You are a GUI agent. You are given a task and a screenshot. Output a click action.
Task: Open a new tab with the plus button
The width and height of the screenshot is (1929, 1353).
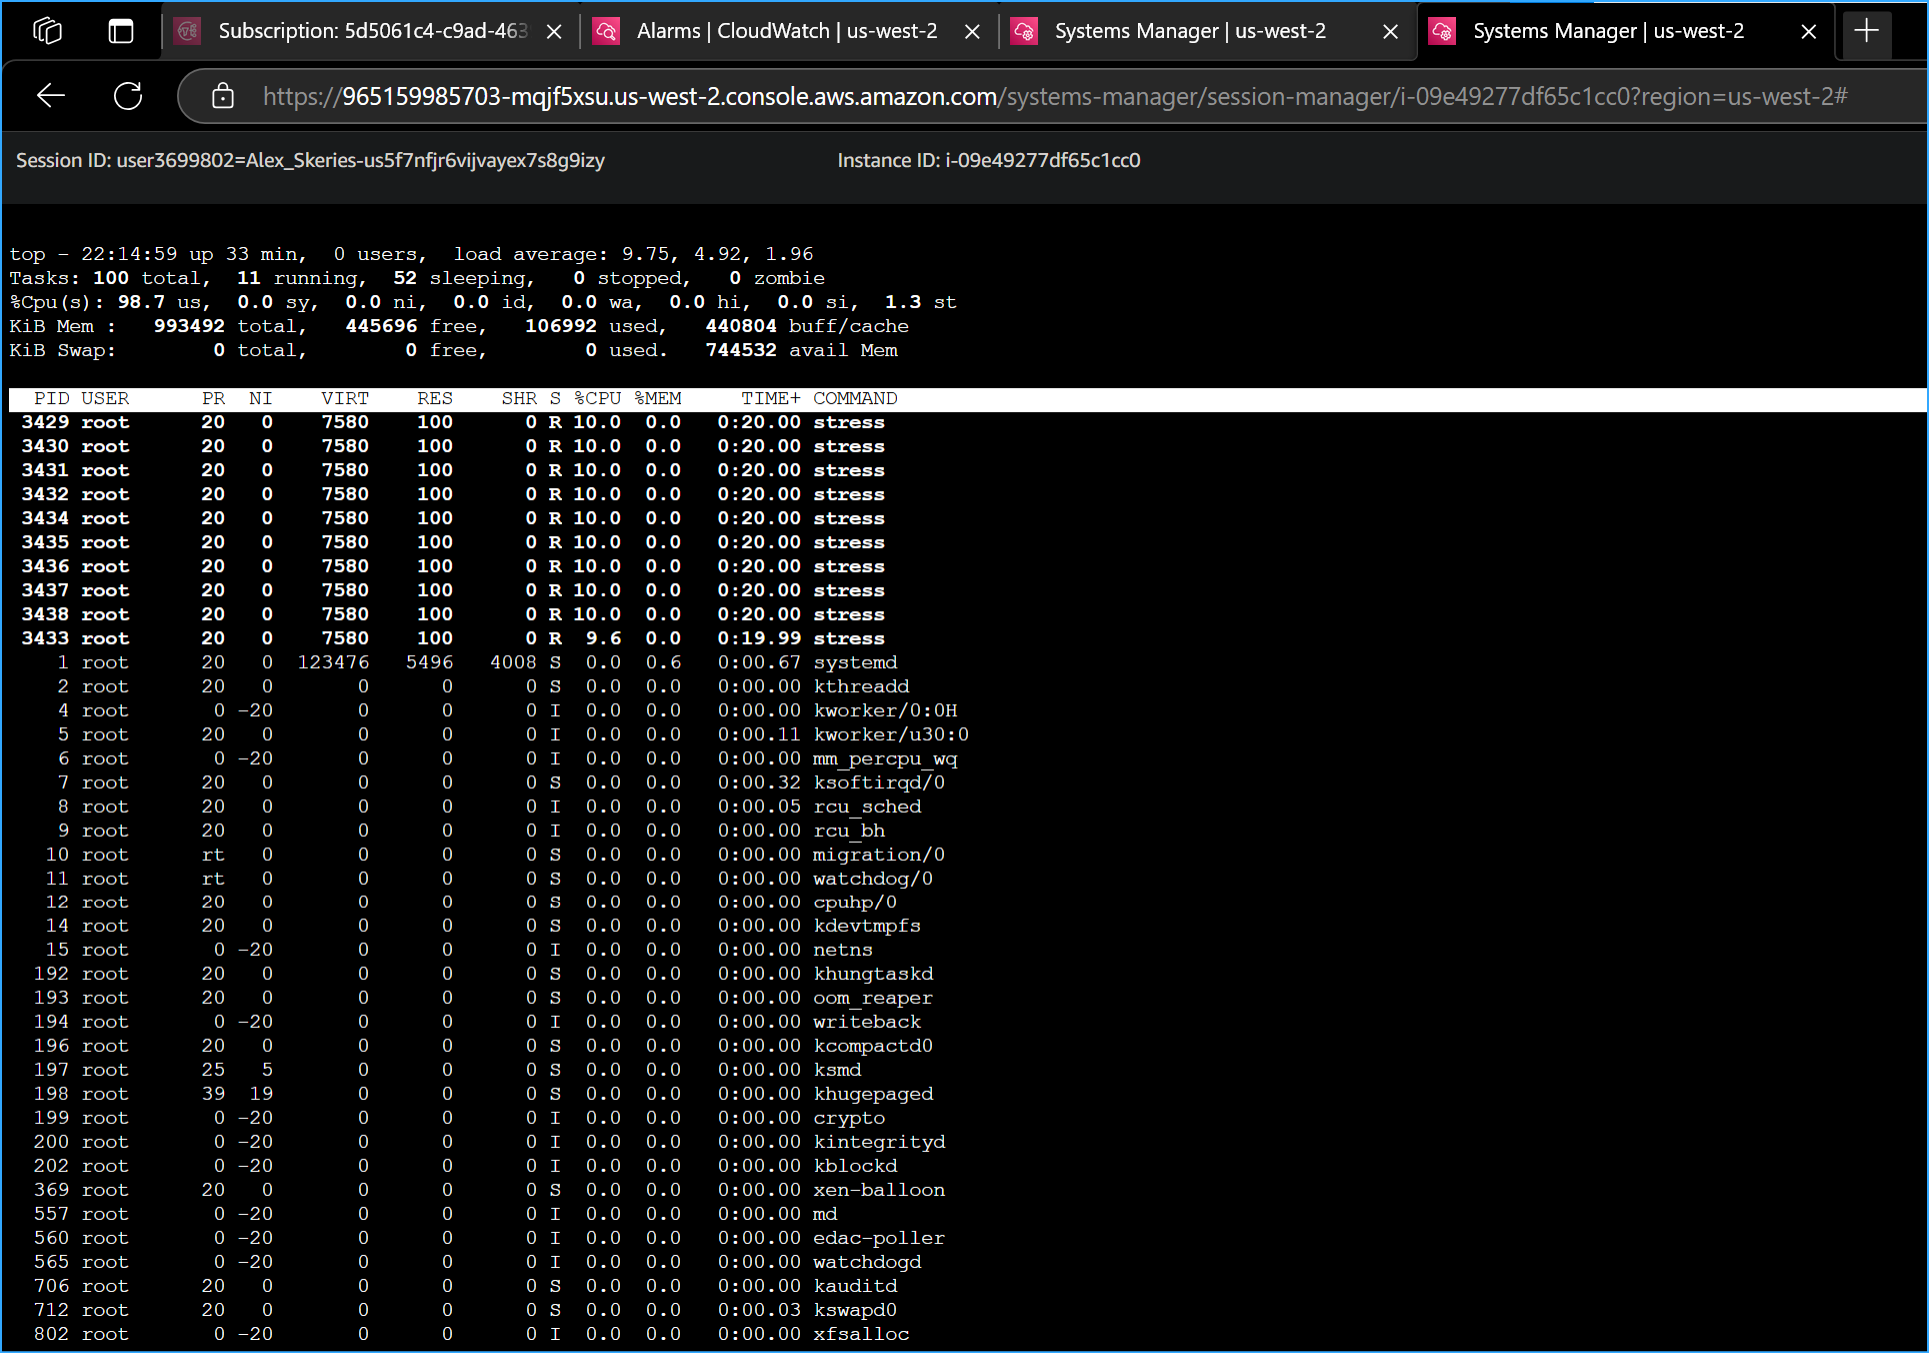(x=1865, y=31)
